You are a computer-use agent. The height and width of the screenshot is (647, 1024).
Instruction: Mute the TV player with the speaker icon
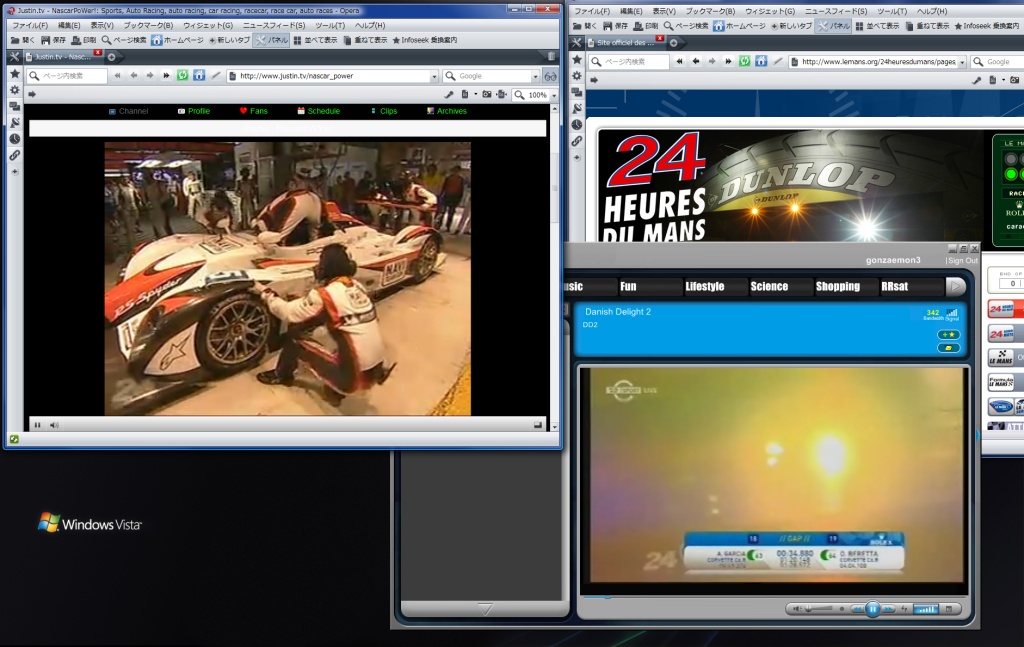[797, 609]
